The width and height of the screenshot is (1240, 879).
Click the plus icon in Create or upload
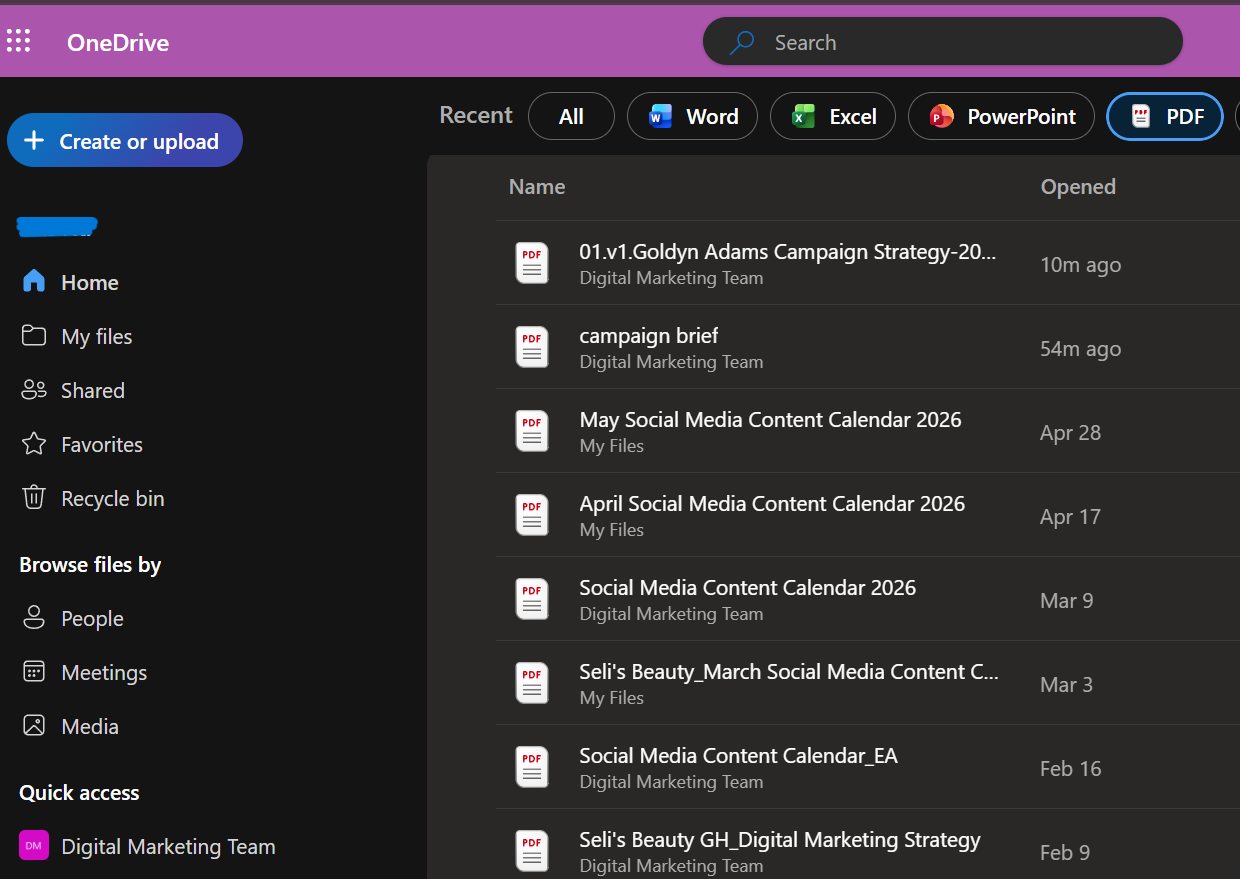pyautogui.click(x=34, y=140)
